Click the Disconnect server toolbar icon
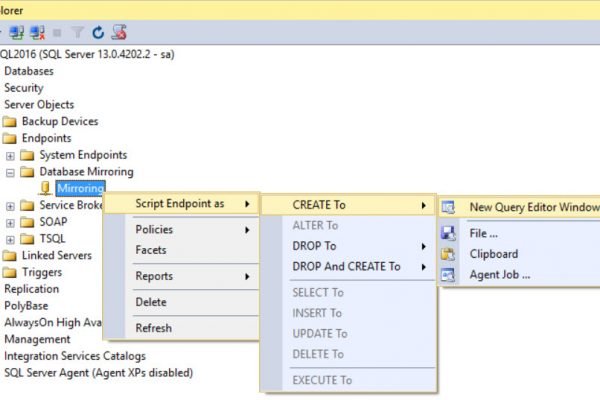 click(39, 32)
